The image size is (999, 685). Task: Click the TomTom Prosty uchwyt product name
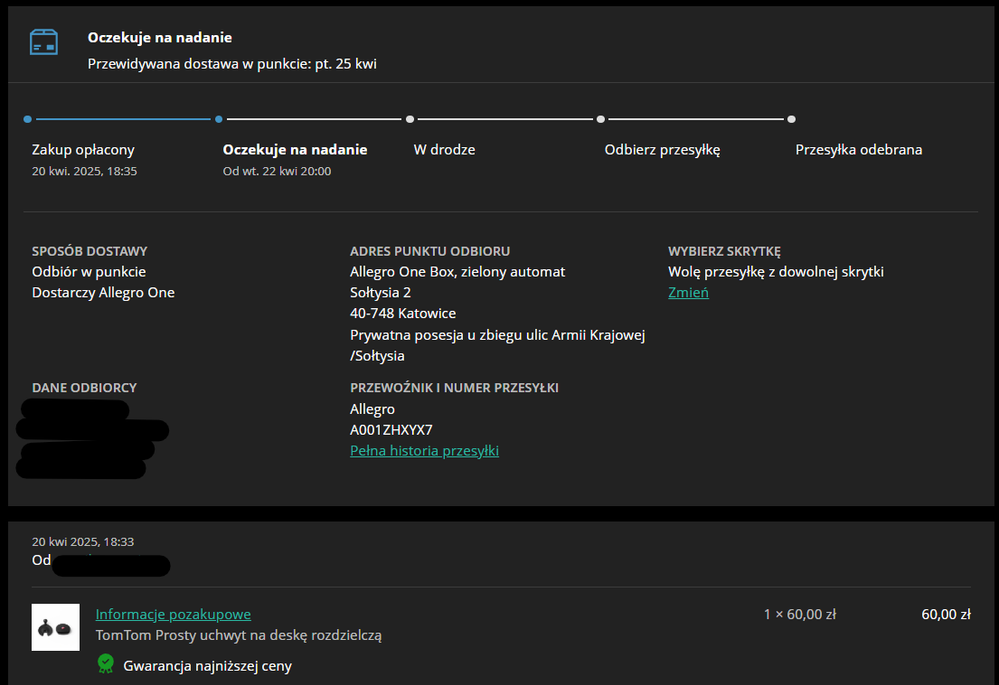coord(238,635)
